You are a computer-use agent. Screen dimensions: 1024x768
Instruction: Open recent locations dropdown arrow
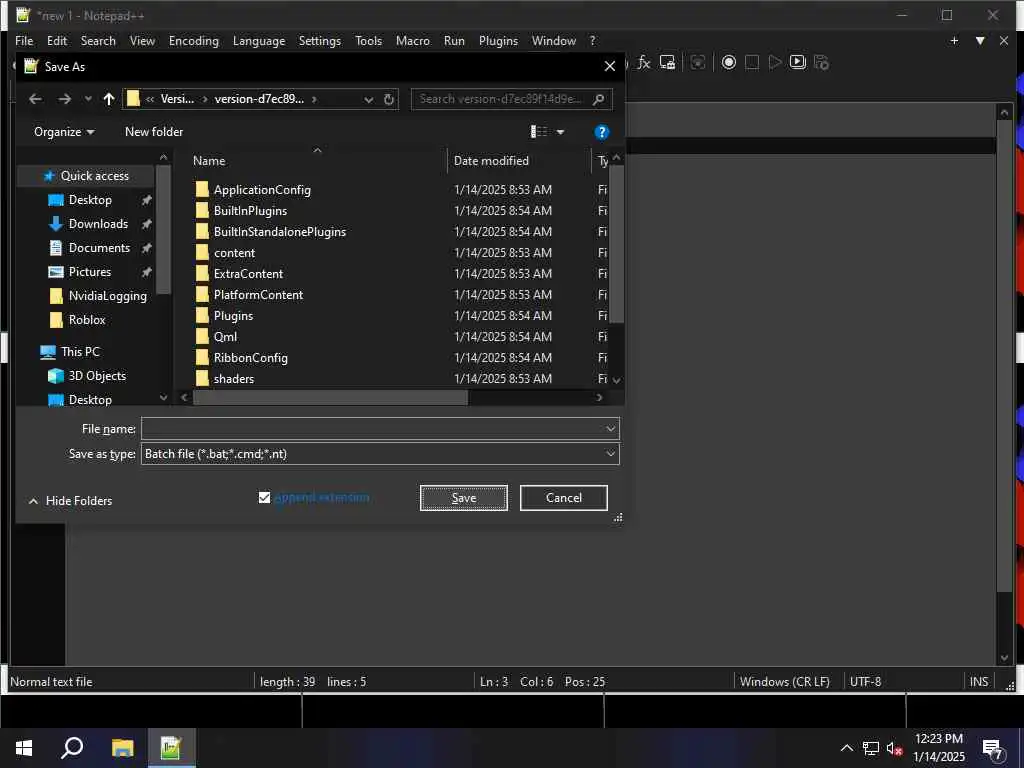(88, 99)
